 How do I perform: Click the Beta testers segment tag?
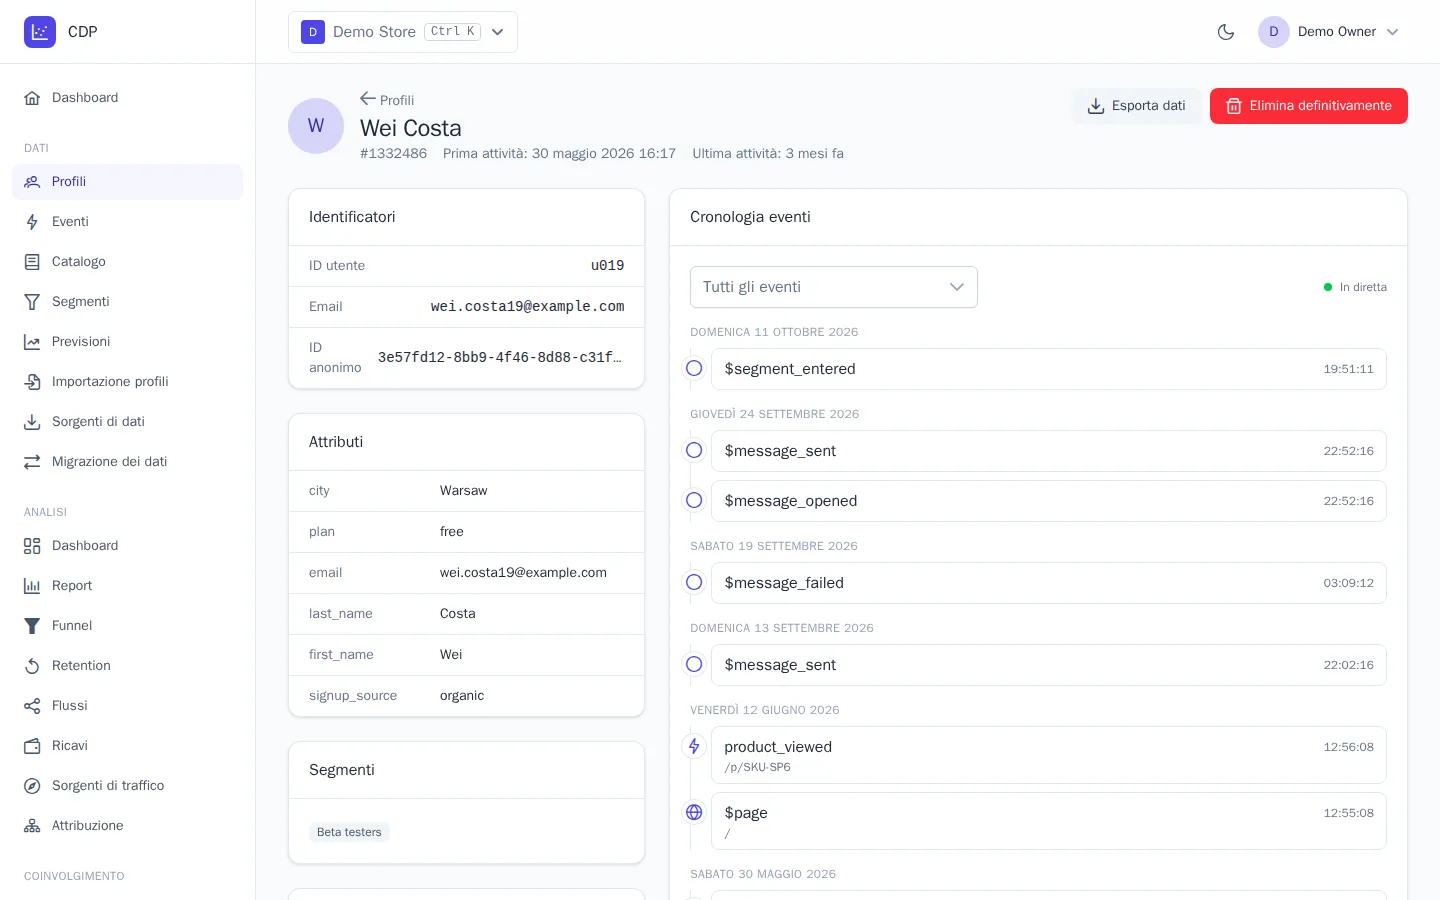point(349,832)
